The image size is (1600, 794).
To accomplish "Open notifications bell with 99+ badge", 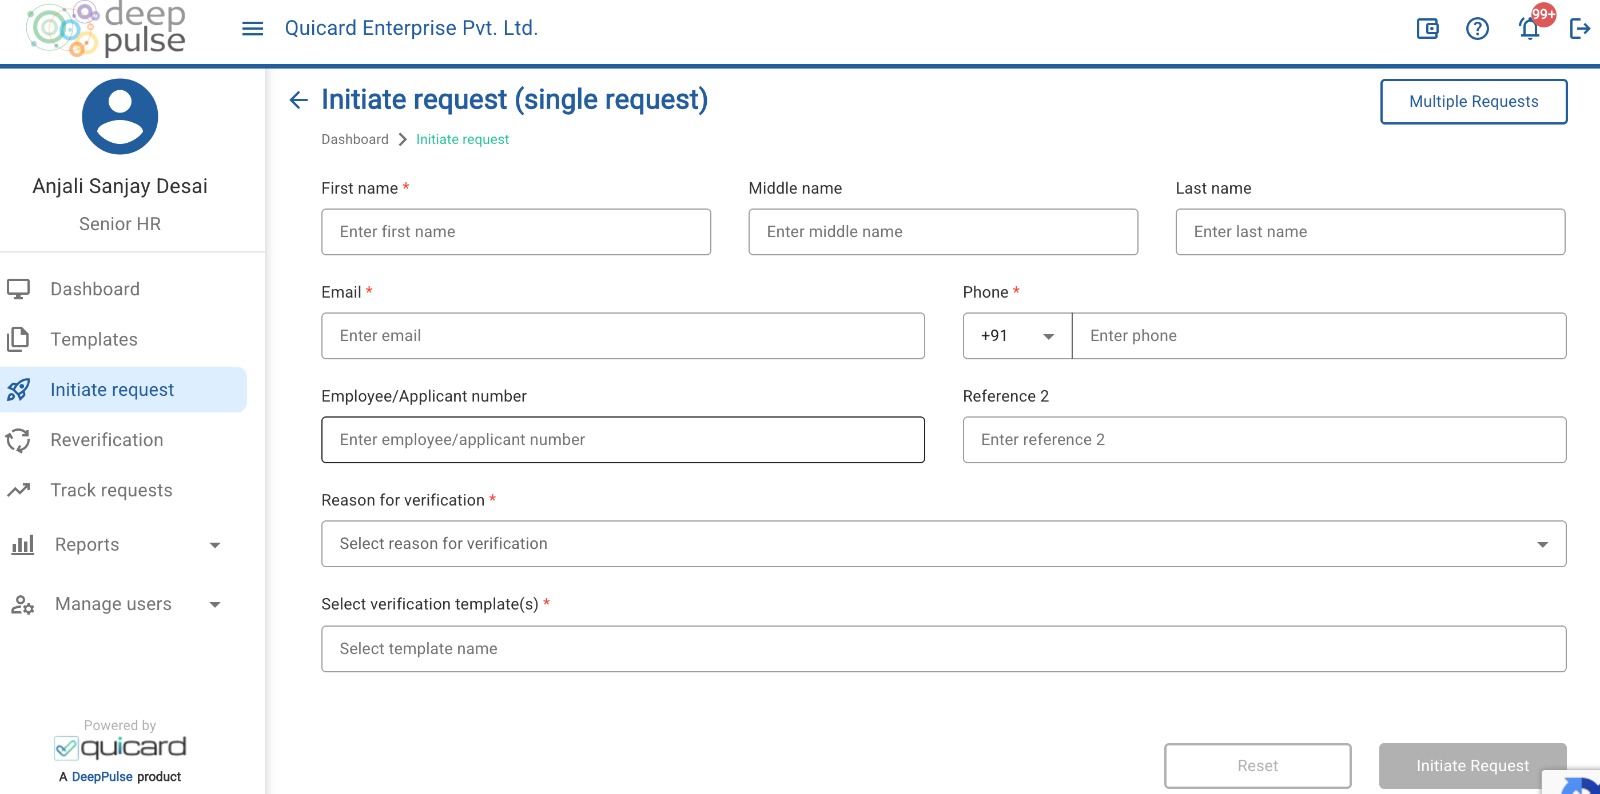I will pyautogui.click(x=1530, y=28).
